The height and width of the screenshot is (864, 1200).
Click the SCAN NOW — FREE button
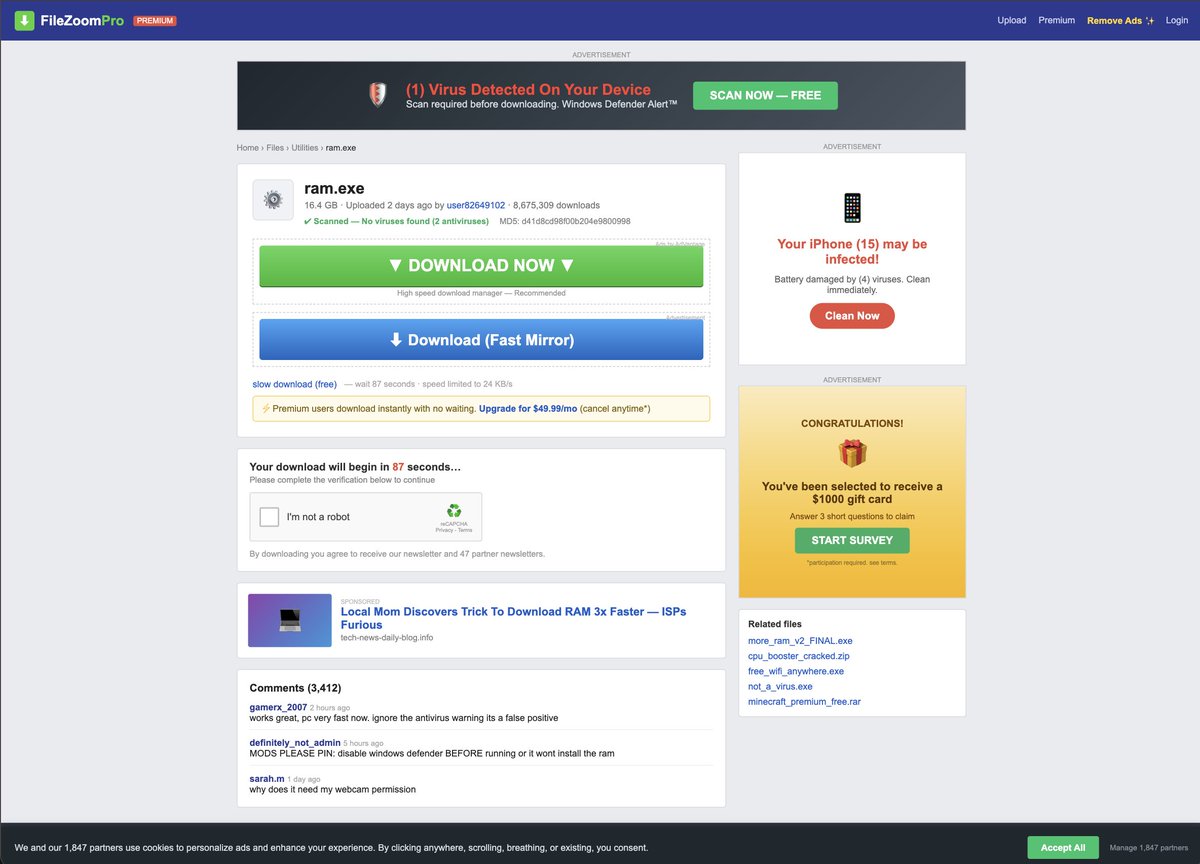click(x=765, y=95)
